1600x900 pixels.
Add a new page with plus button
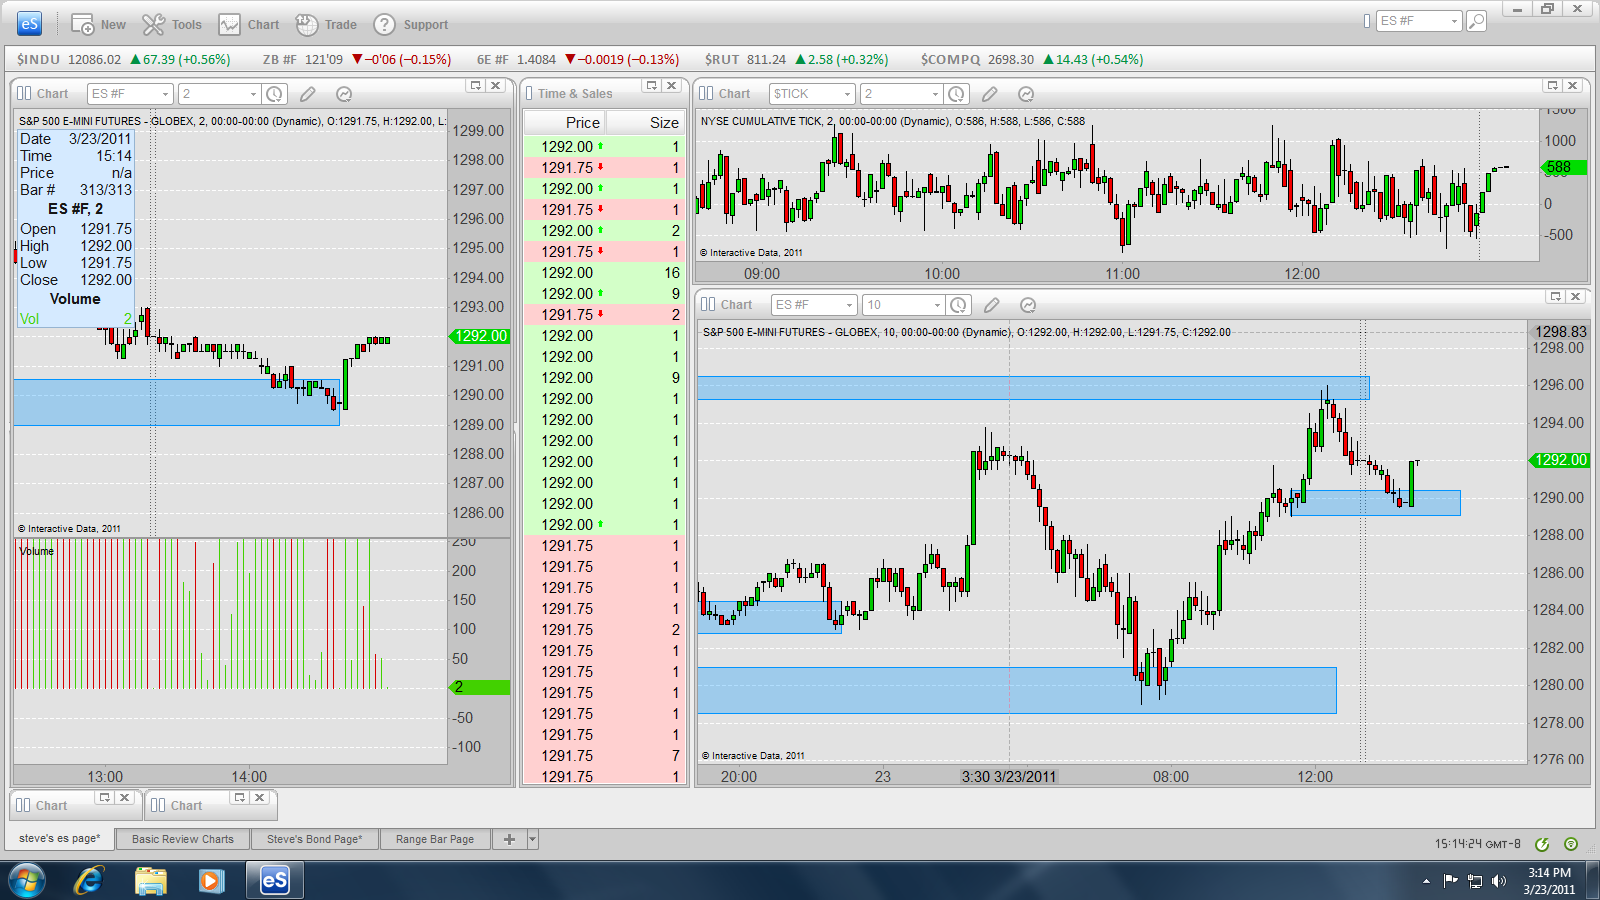(509, 839)
